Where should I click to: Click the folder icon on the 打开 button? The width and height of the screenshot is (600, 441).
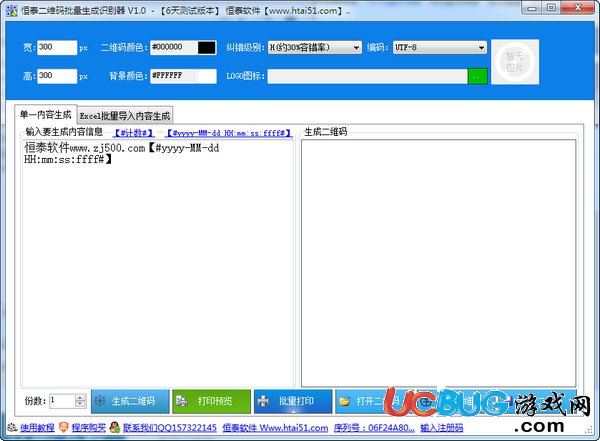[x=345, y=402]
